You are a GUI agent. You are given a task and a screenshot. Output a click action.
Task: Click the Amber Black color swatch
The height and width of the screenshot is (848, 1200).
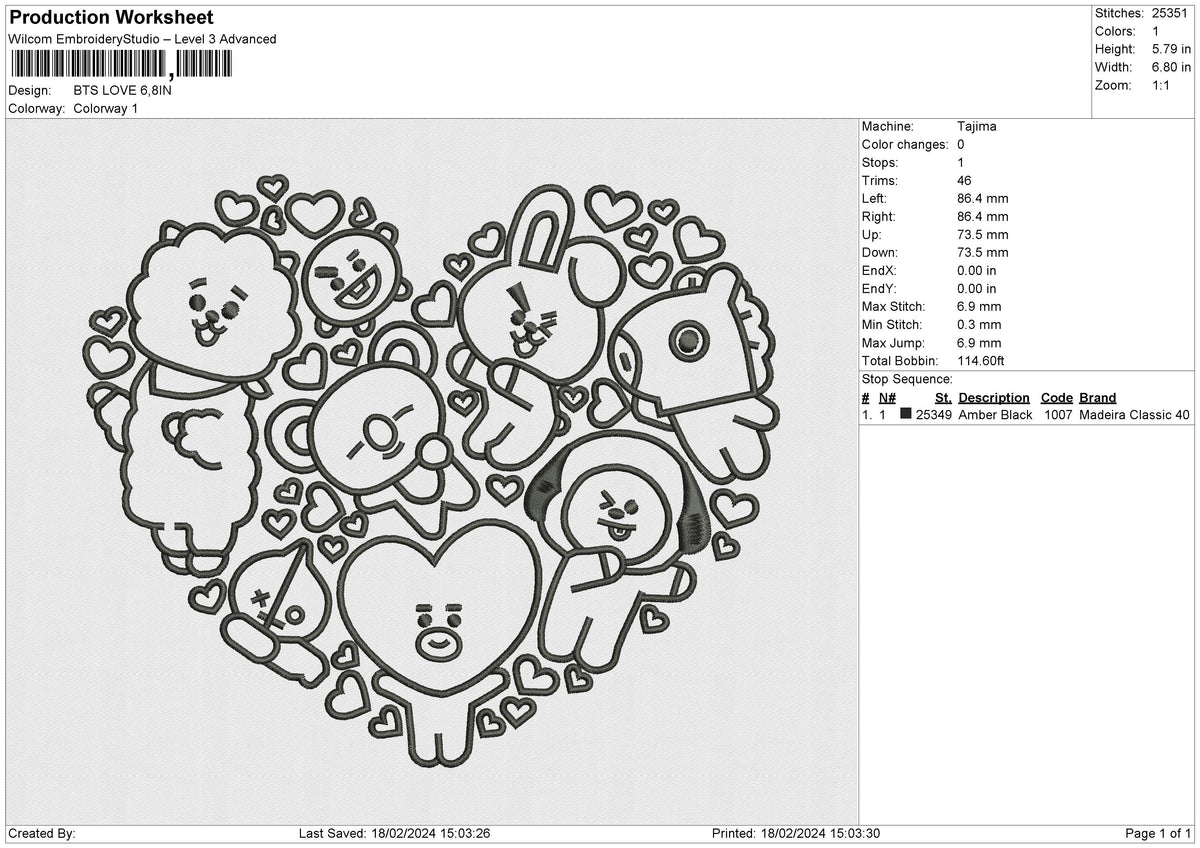tap(906, 414)
